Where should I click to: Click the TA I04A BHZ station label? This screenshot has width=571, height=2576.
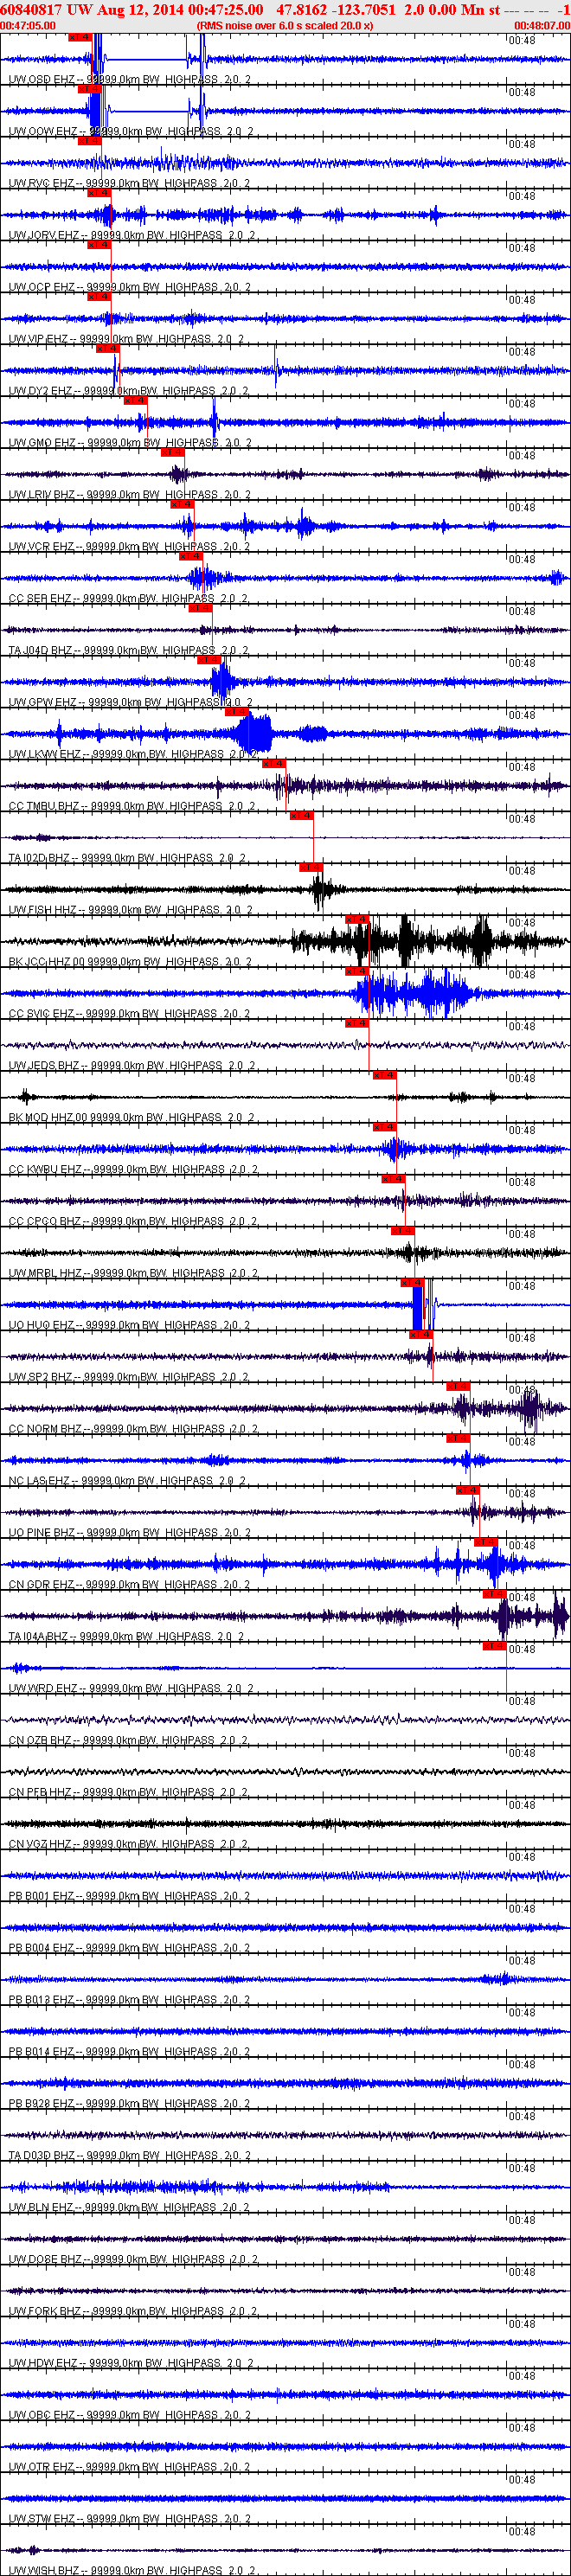coord(129,1637)
